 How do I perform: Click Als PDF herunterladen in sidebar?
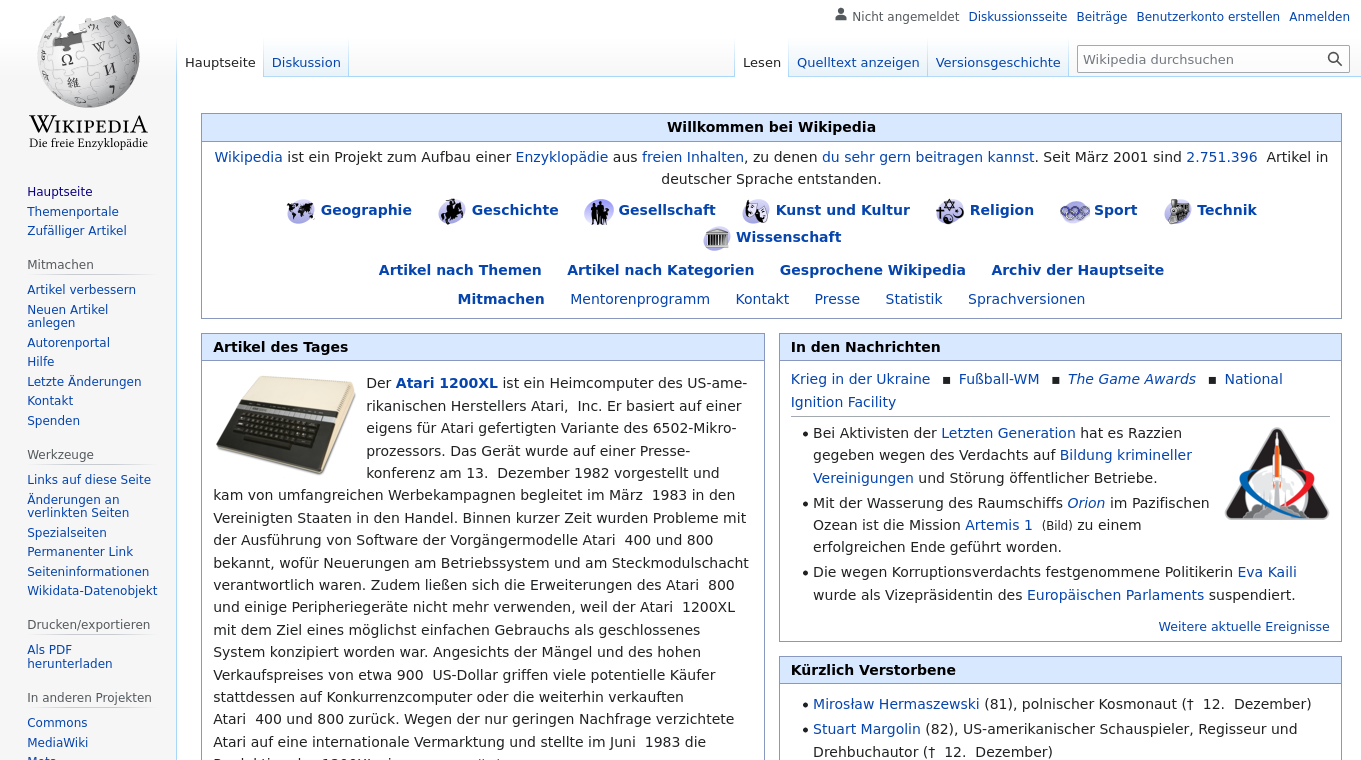[x=69, y=657]
